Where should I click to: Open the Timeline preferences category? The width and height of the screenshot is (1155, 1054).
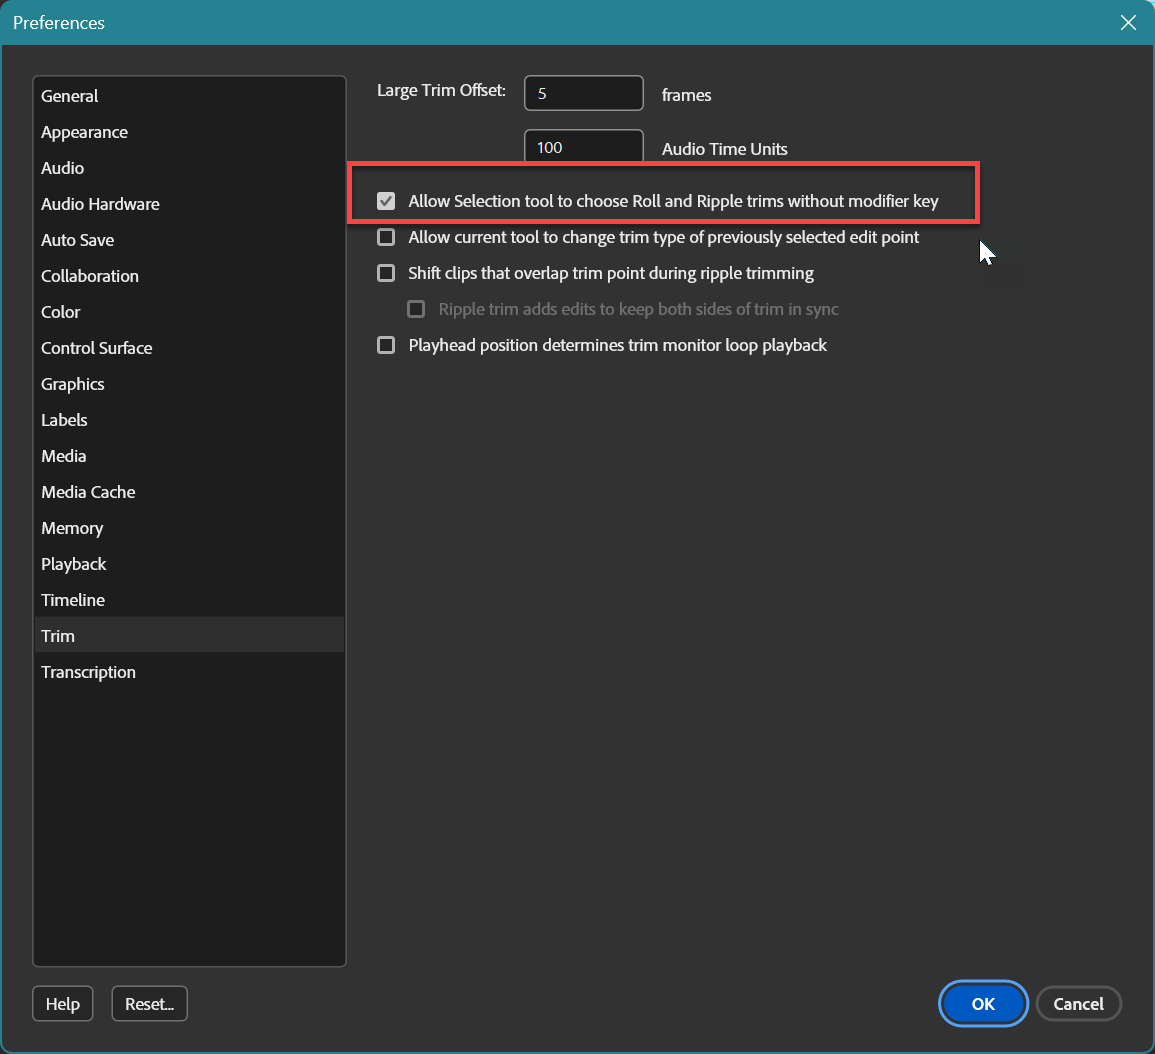coord(73,600)
